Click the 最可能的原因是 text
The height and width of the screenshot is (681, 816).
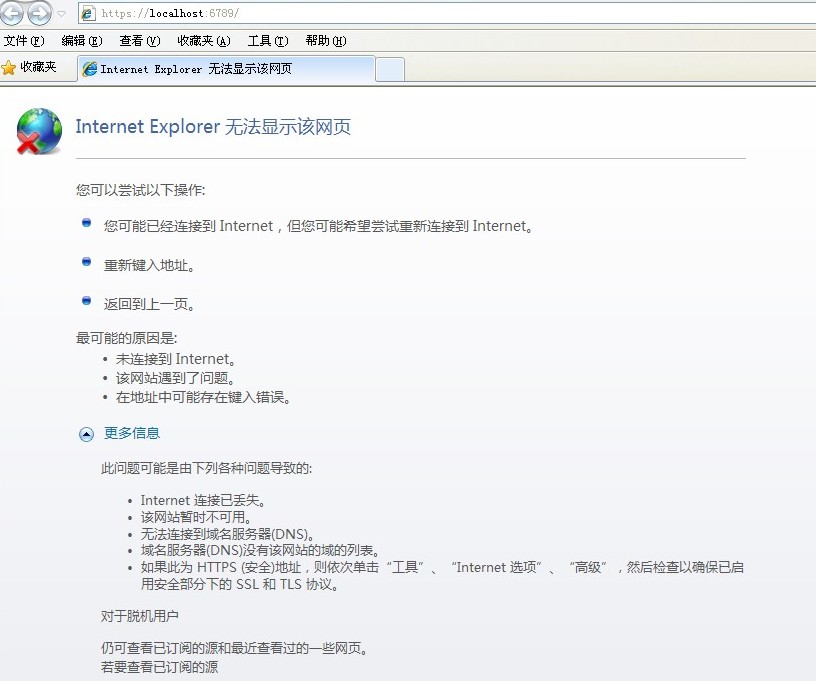click(x=126, y=338)
